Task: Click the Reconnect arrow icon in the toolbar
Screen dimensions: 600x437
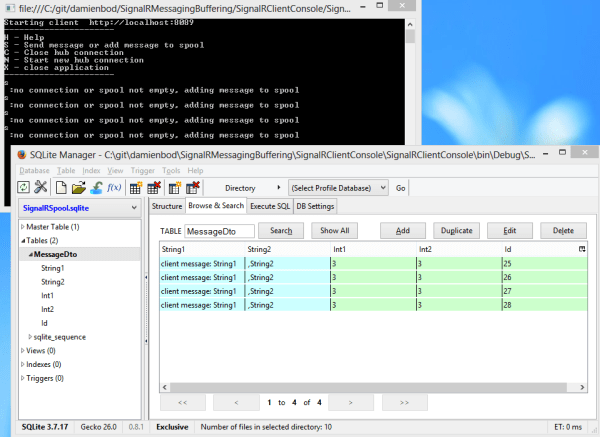Action: (x=96, y=188)
